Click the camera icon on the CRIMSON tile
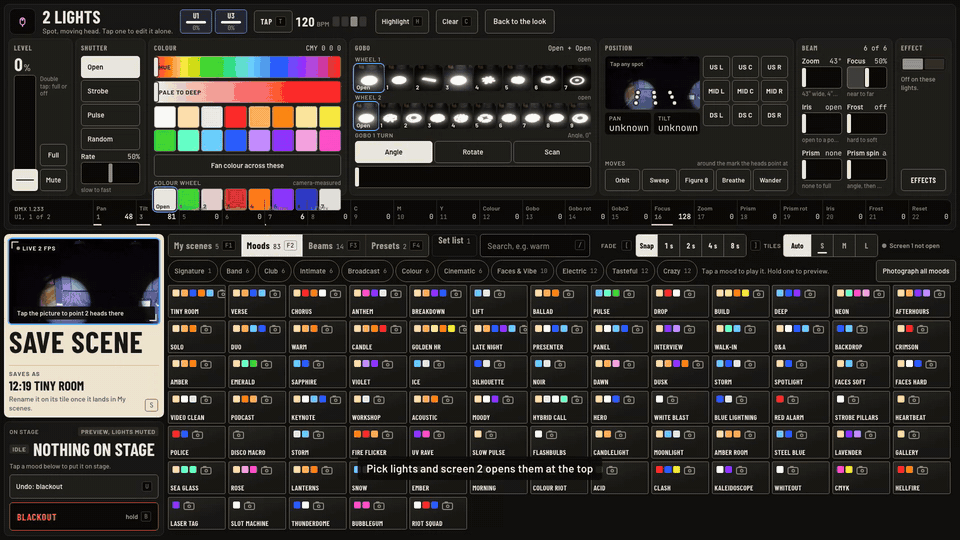The width and height of the screenshot is (960, 540). (x=923, y=329)
